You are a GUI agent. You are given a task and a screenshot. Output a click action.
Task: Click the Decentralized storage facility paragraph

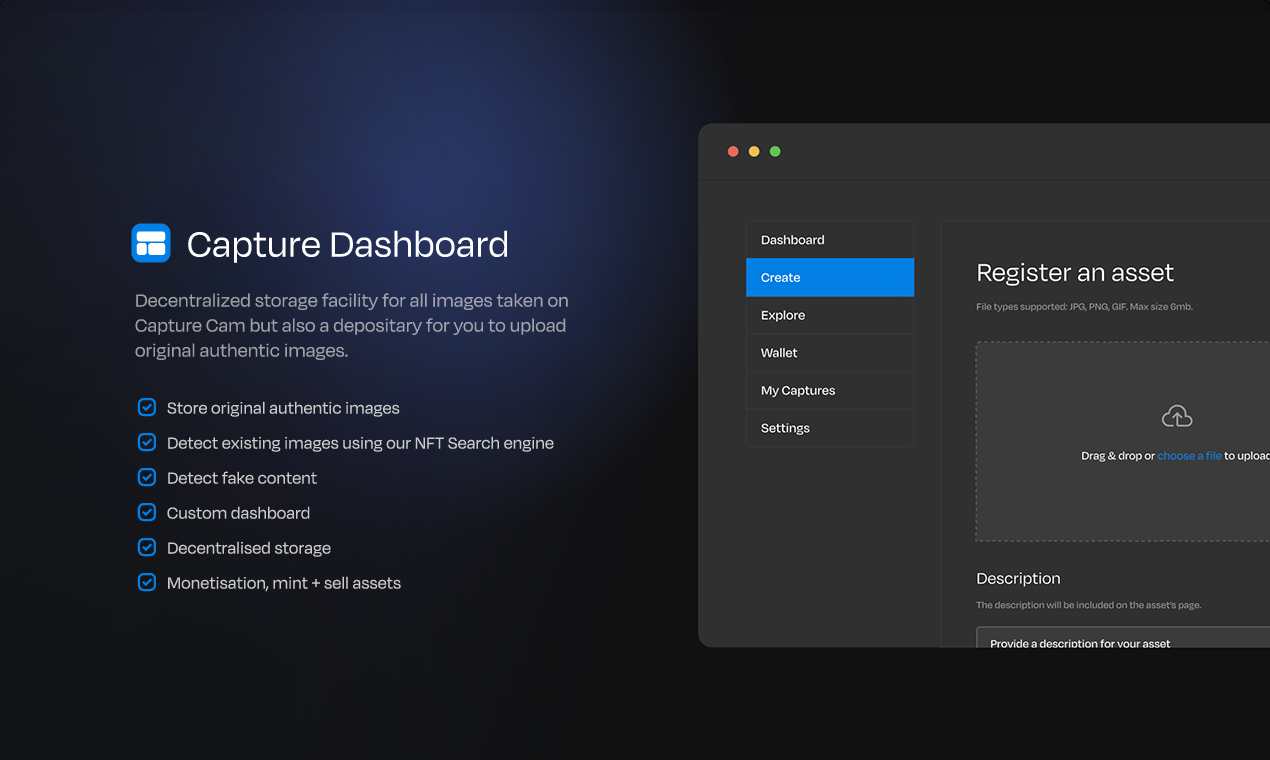352,326
